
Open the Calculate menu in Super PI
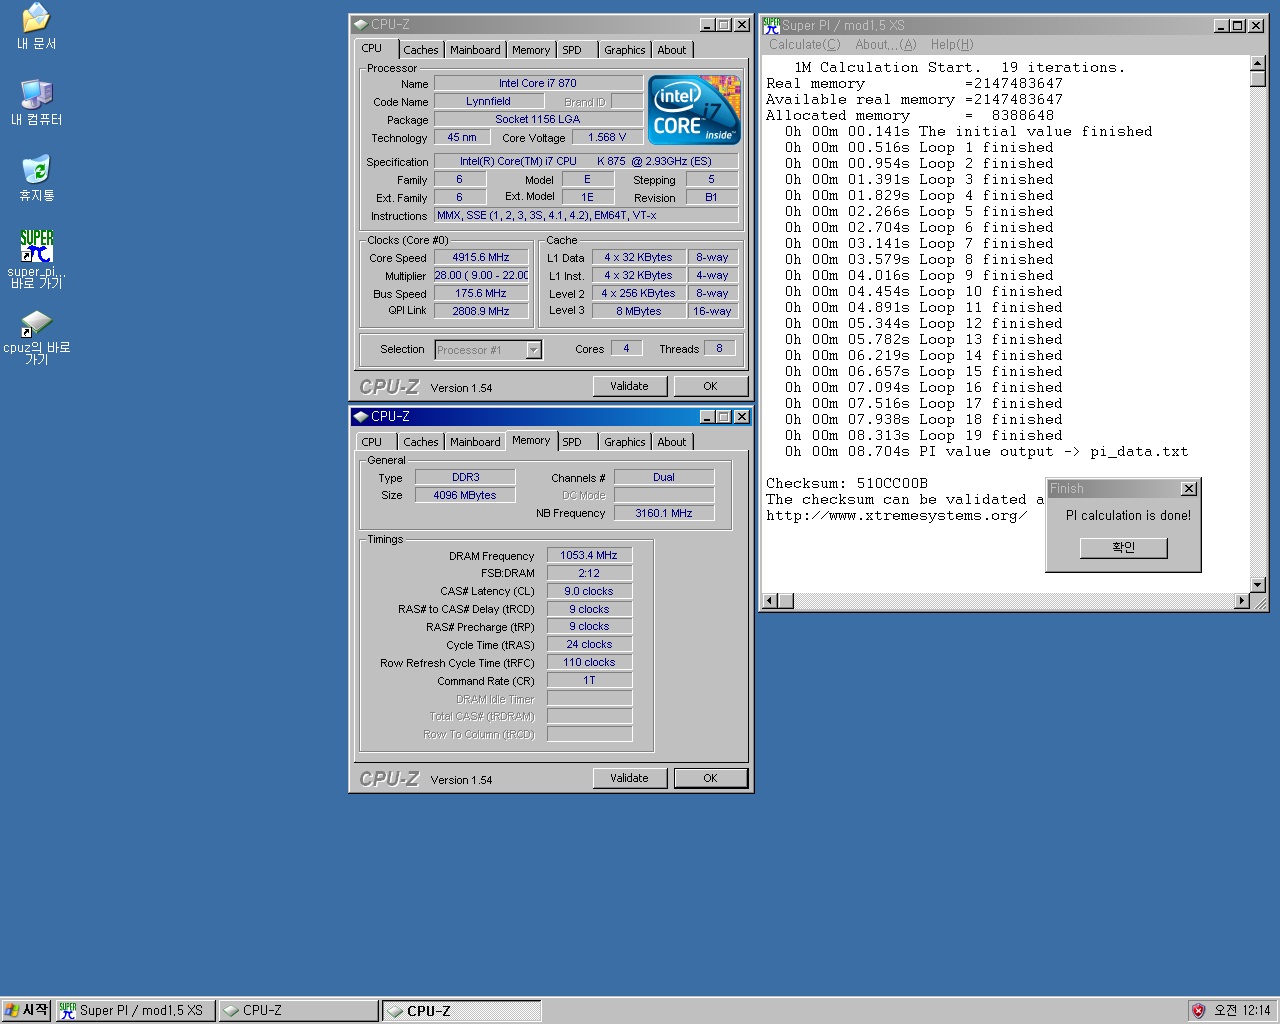(804, 44)
